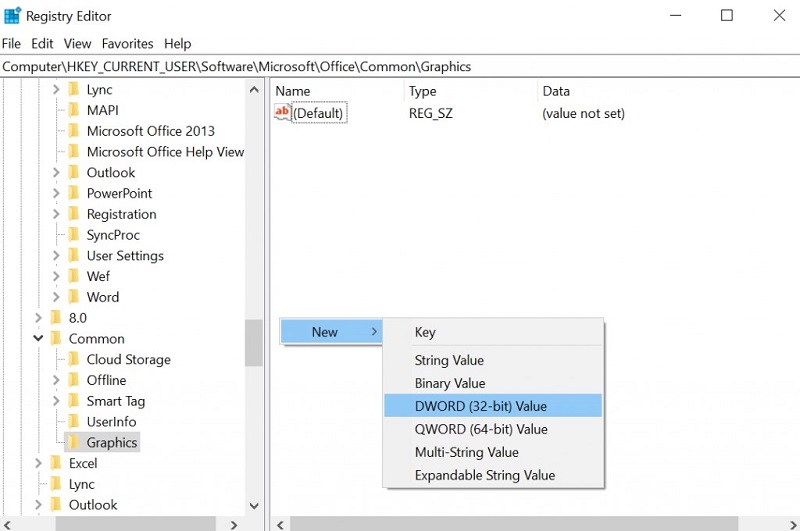Click the Name column header
The image size is (800, 531).
point(293,91)
